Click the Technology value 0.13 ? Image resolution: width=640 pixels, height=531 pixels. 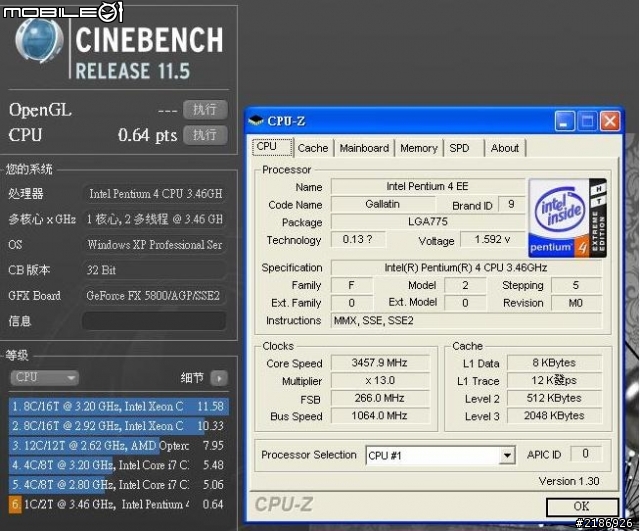(x=358, y=240)
